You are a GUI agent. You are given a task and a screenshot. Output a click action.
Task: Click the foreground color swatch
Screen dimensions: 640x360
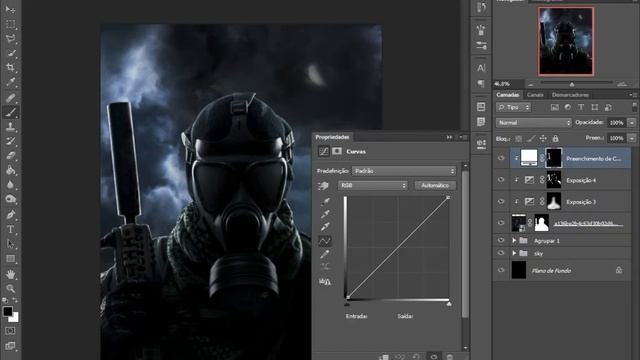(7, 311)
